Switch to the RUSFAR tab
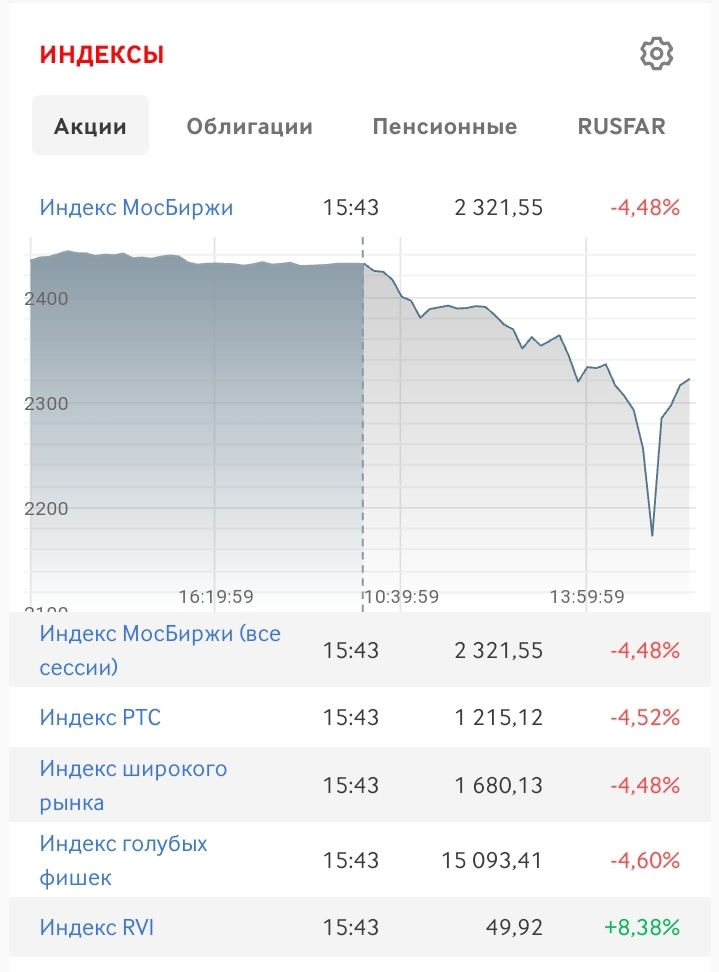719x972 pixels. click(621, 126)
